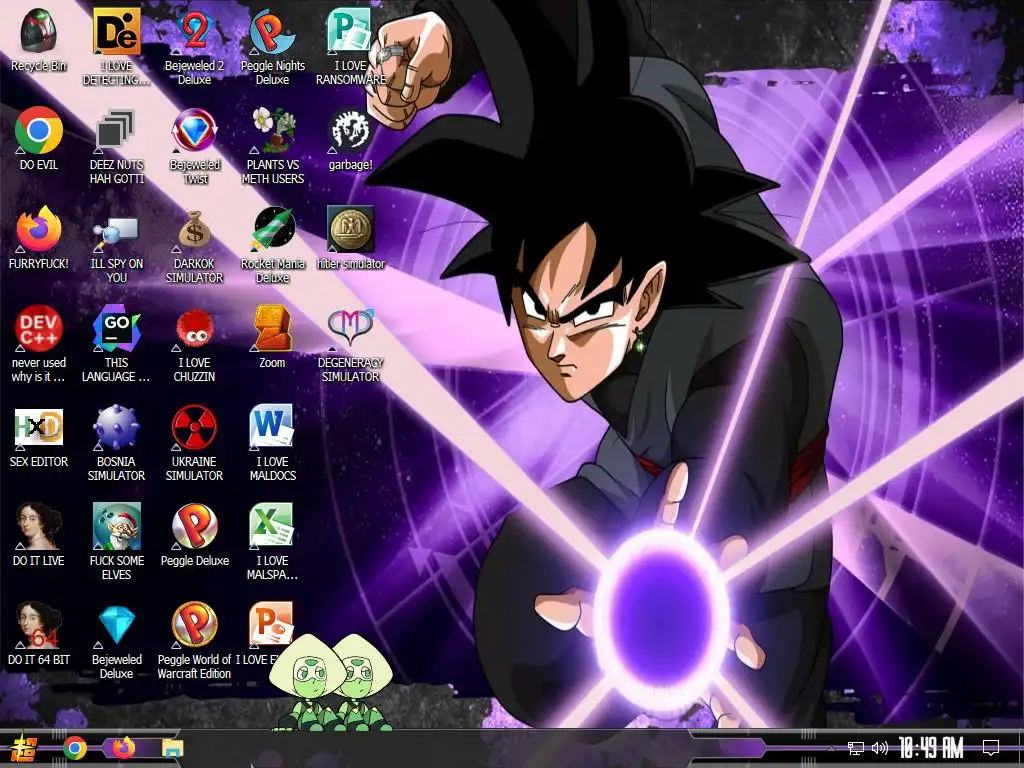Open the Start menu button
Screen dimensions: 1024x768
[24, 748]
